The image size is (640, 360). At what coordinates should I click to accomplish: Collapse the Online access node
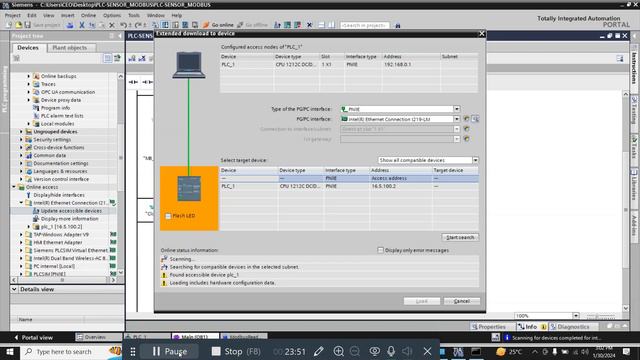click(x=14, y=187)
